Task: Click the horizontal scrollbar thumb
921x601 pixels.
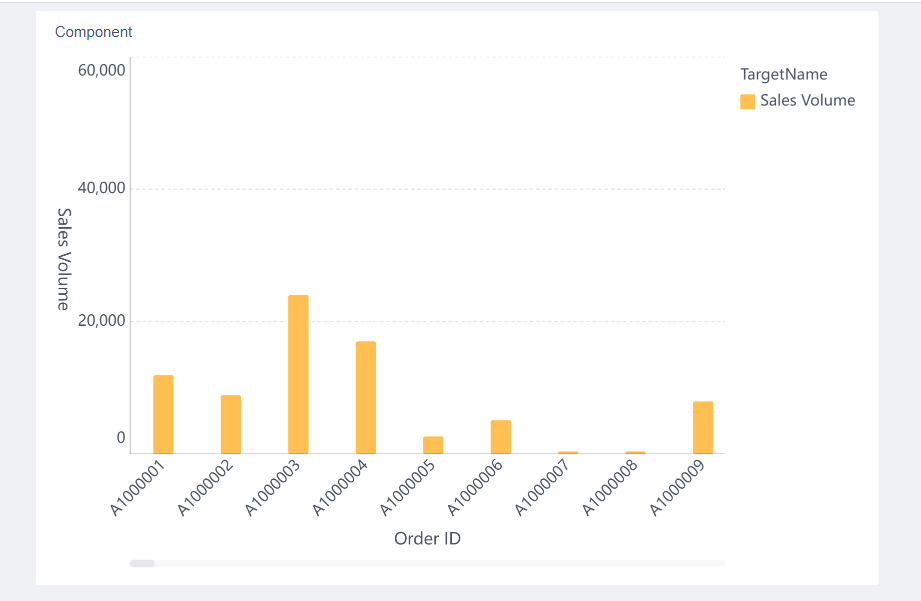Action: pos(142,562)
